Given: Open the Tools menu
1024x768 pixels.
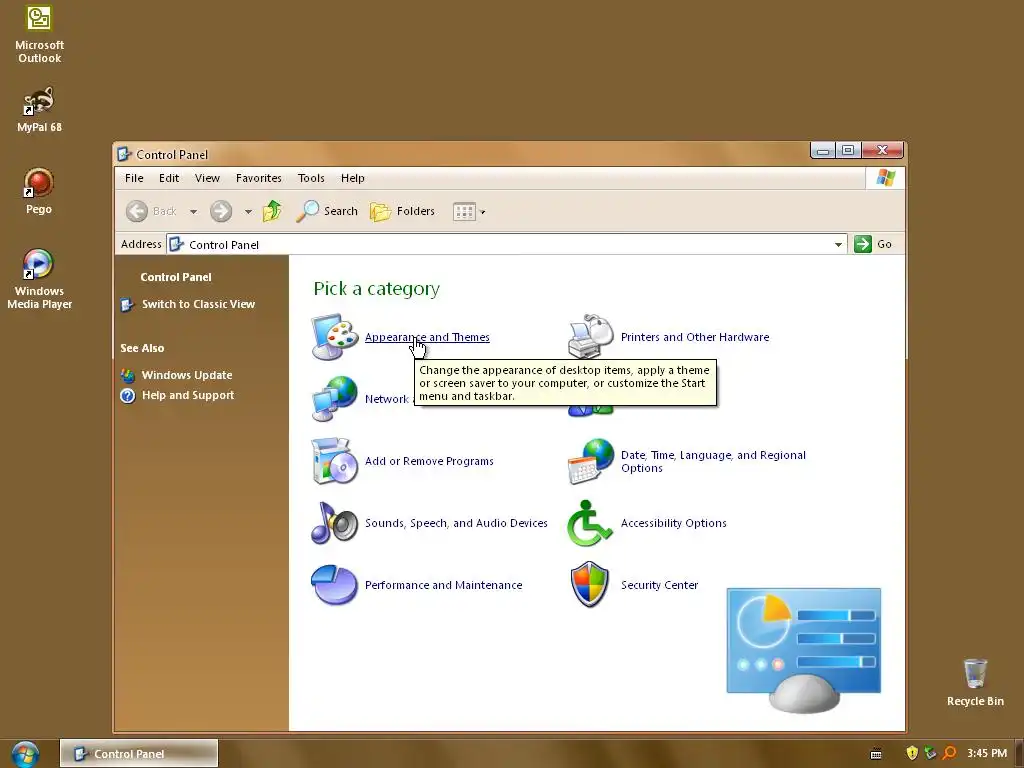Looking at the screenshot, I should (x=311, y=178).
